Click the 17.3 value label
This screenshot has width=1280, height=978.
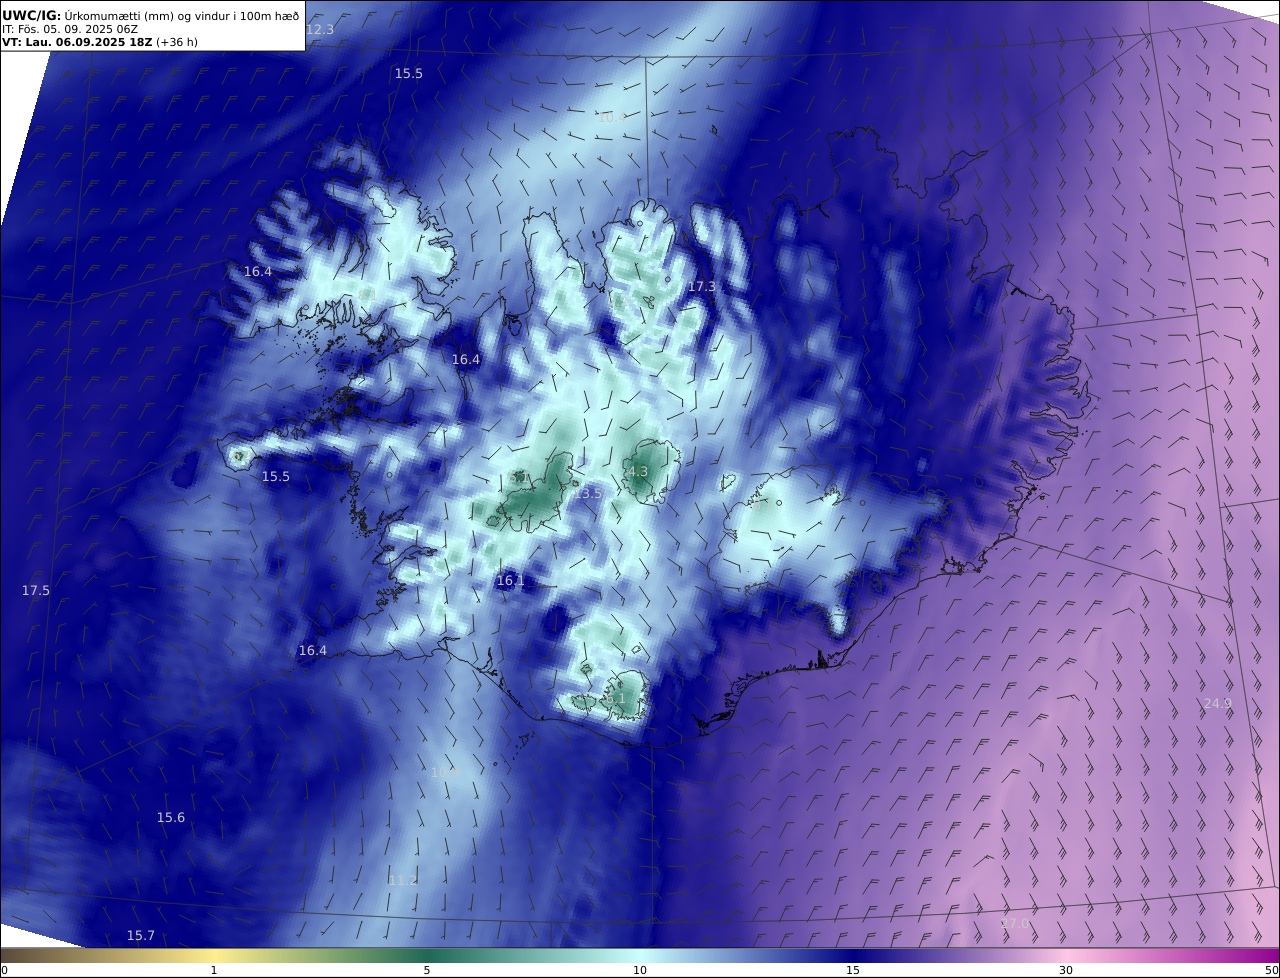(x=702, y=287)
